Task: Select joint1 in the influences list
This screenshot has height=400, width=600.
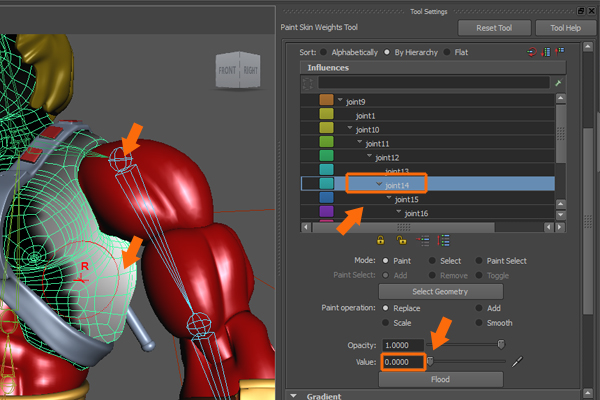Action: click(365, 115)
